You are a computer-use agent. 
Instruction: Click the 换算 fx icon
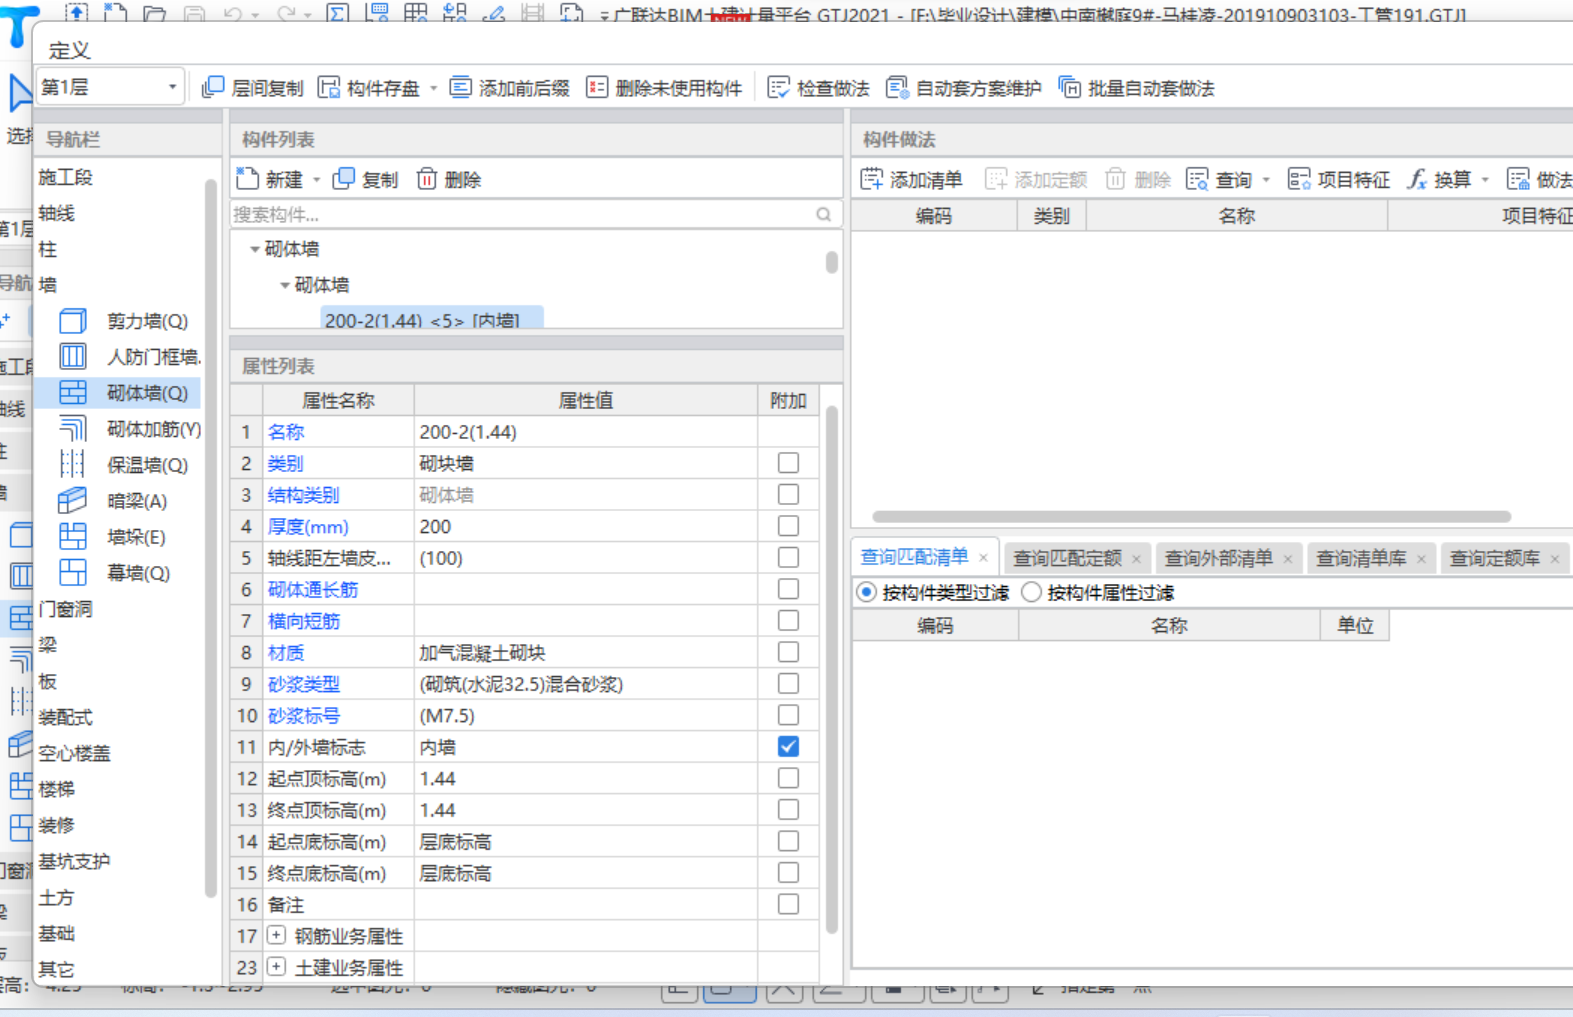click(x=1417, y=179)
